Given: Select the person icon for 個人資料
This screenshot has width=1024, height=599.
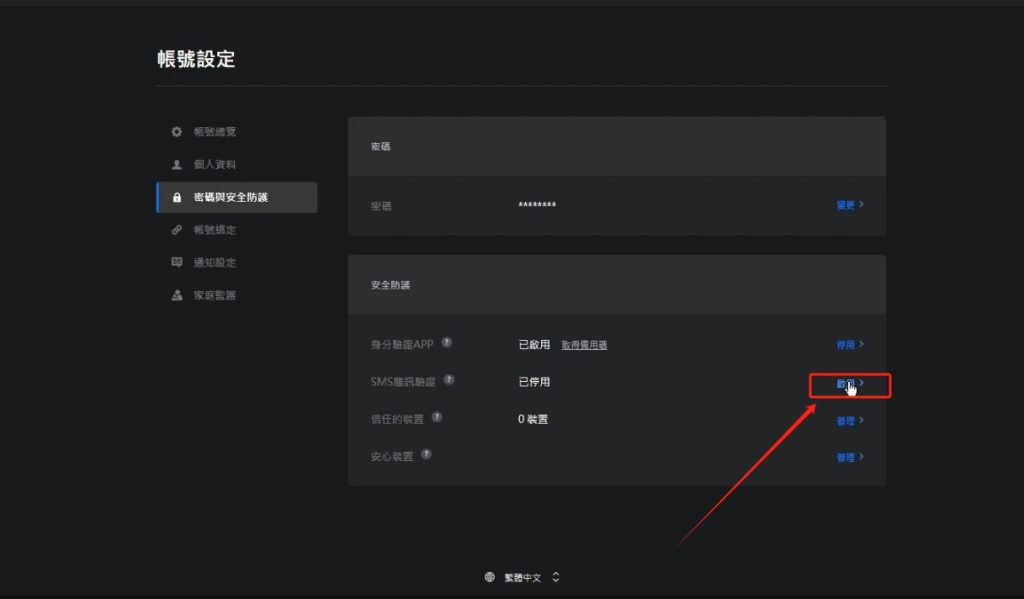Looking at the screenshot, I should 176,165.
